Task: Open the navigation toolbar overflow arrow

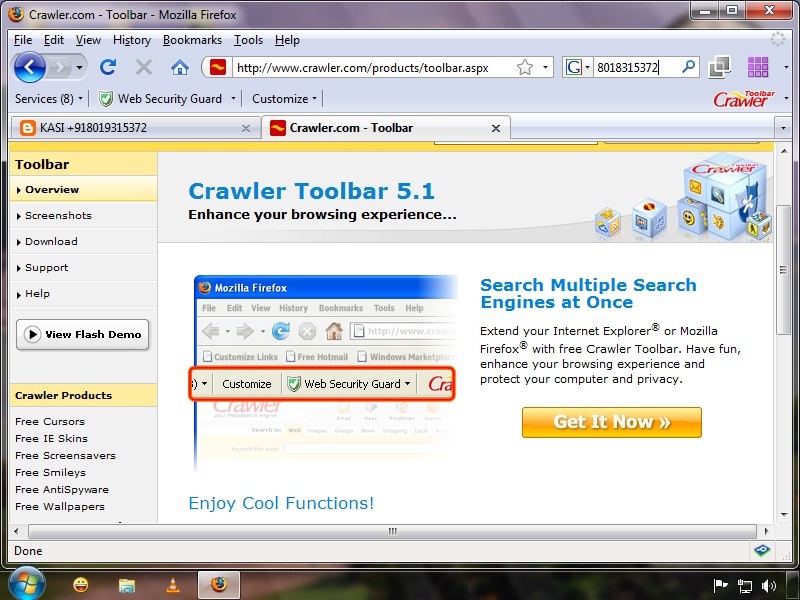Action: 786,67
